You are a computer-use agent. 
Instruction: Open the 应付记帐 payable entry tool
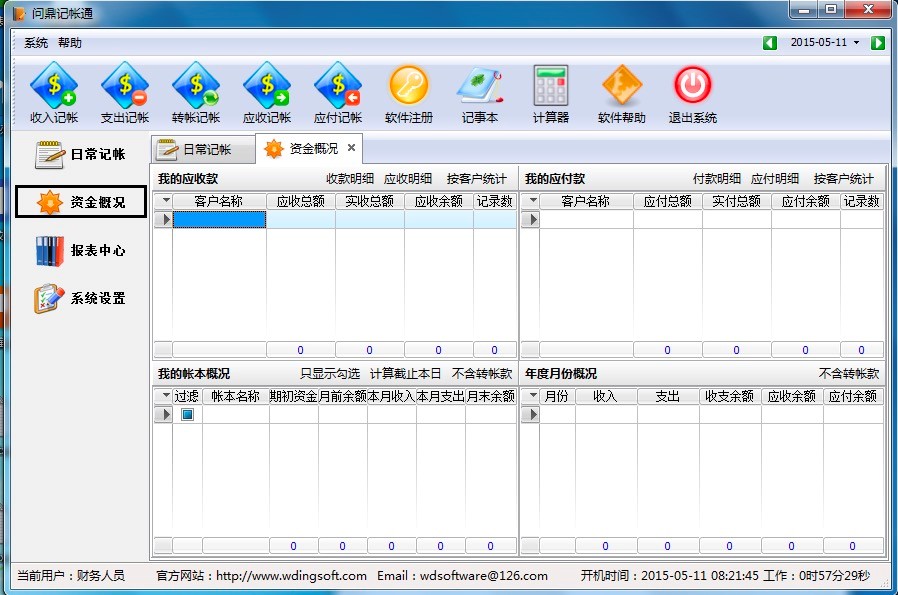point(338,93)
